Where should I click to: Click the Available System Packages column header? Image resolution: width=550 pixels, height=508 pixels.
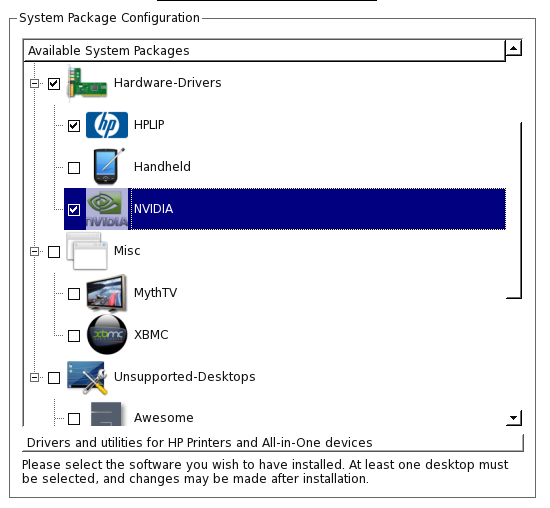coord(264,51)
